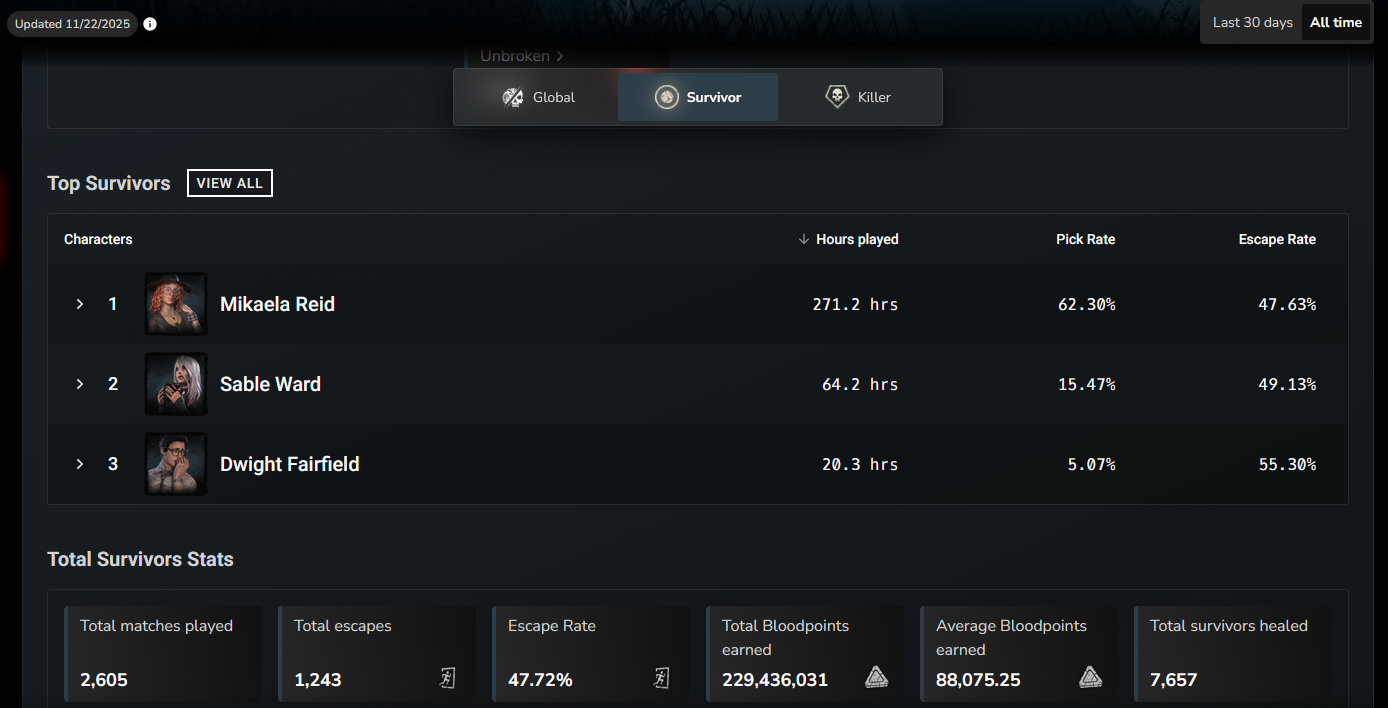Select the All time range
Image resolution: width=1388 pixels, height=708 pixels.
[x=1336, y=22]
